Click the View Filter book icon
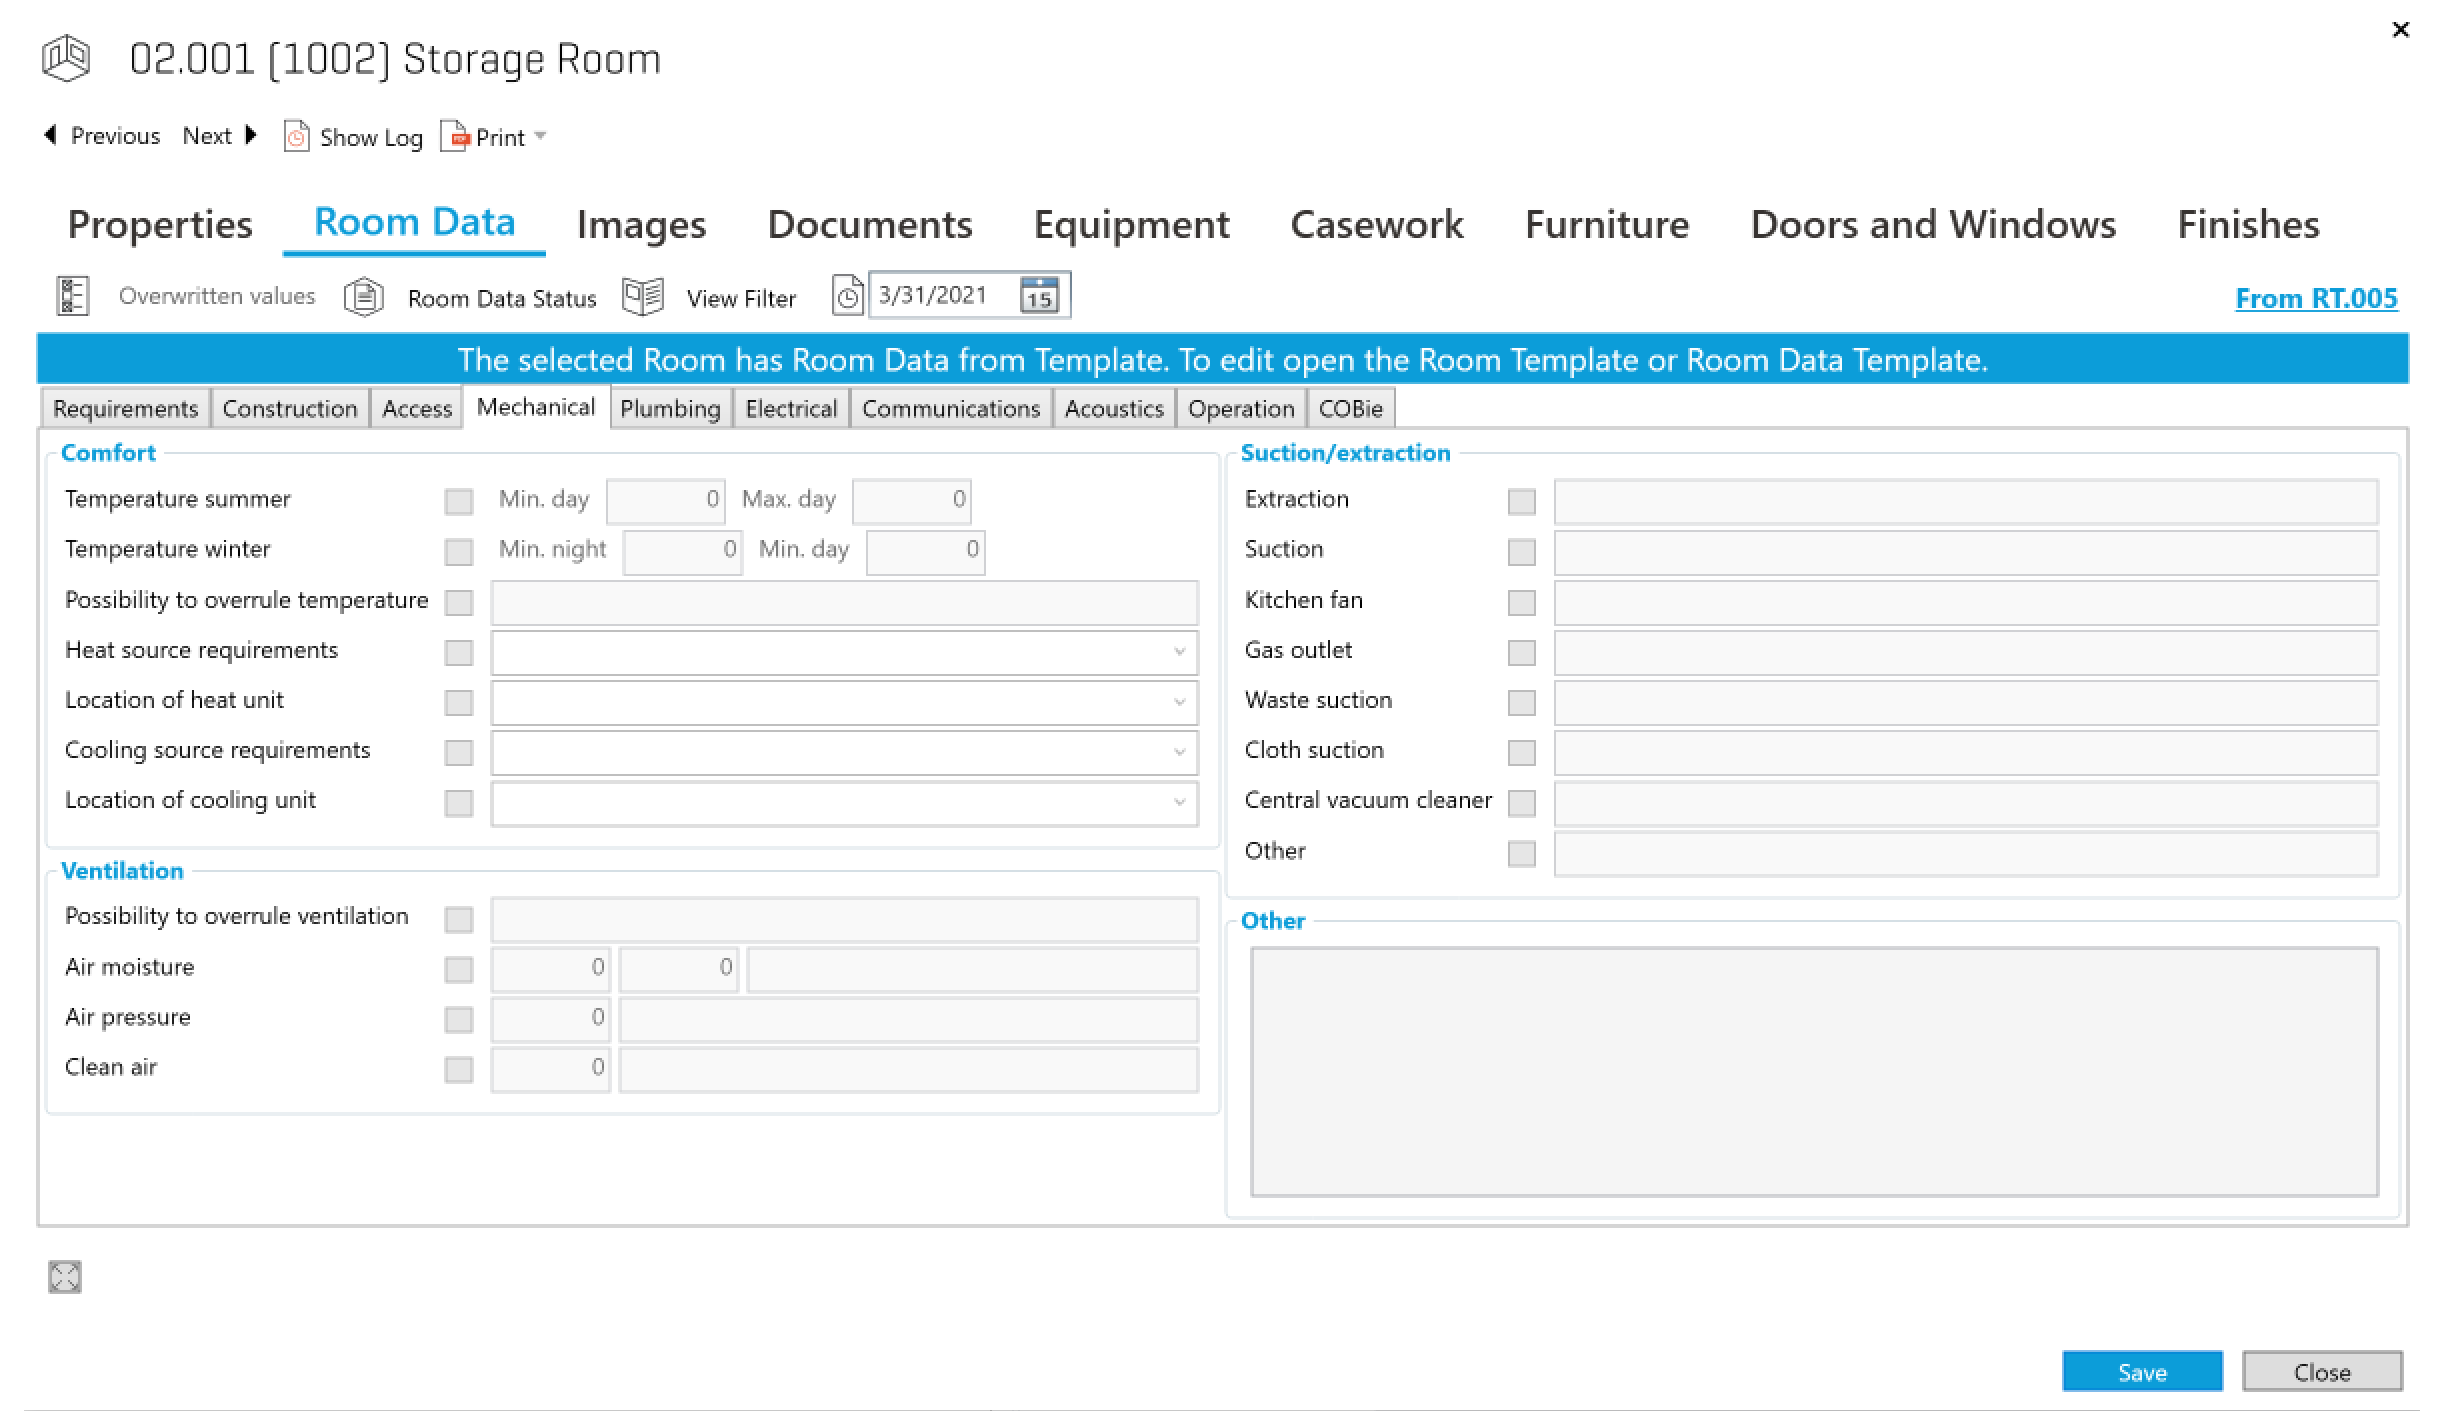The width and height of the screenshot is (2444, 1425). pos(642,297)
